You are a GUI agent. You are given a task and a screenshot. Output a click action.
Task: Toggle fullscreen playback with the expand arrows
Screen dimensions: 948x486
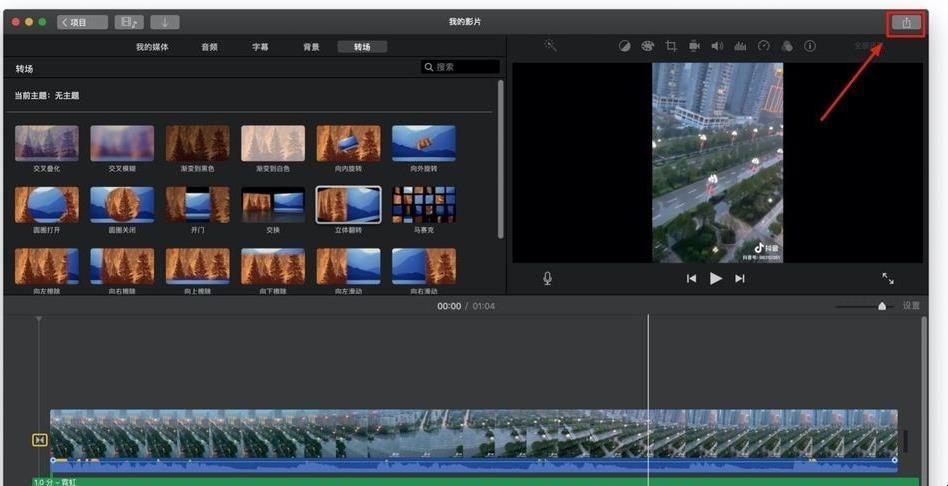[x=888, y=279]
